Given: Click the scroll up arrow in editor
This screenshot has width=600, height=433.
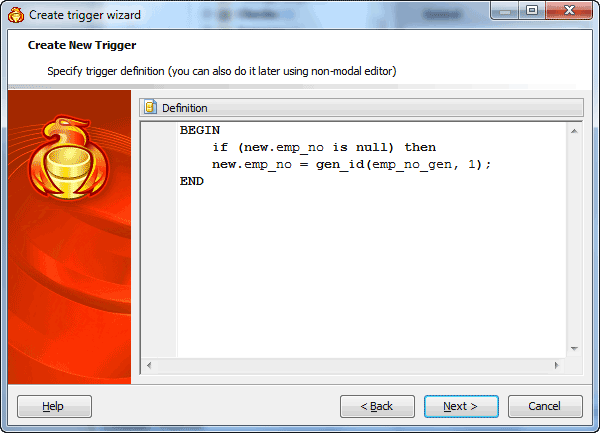Looking at the screenshot, I should click(x=574, y=131).
